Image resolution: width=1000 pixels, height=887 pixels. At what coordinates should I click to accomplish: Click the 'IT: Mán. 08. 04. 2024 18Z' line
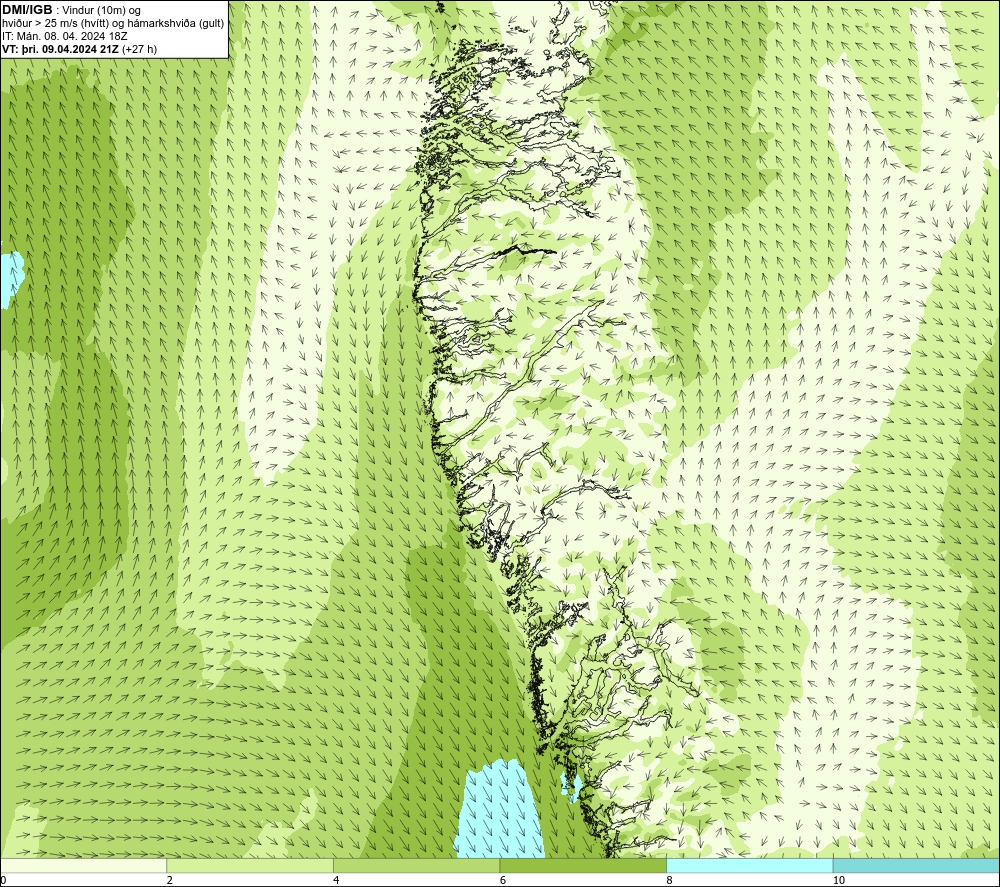pos(64,36)
